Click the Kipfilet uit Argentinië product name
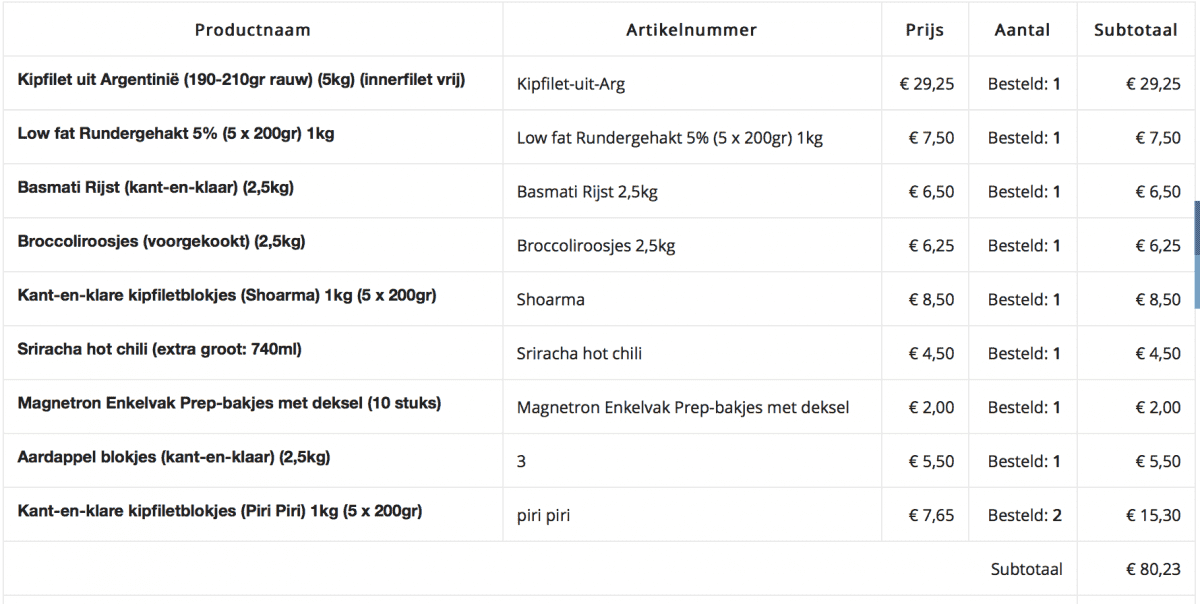Image resolution: width=1200 pixels, height=604 pixels. pos(242,79)
